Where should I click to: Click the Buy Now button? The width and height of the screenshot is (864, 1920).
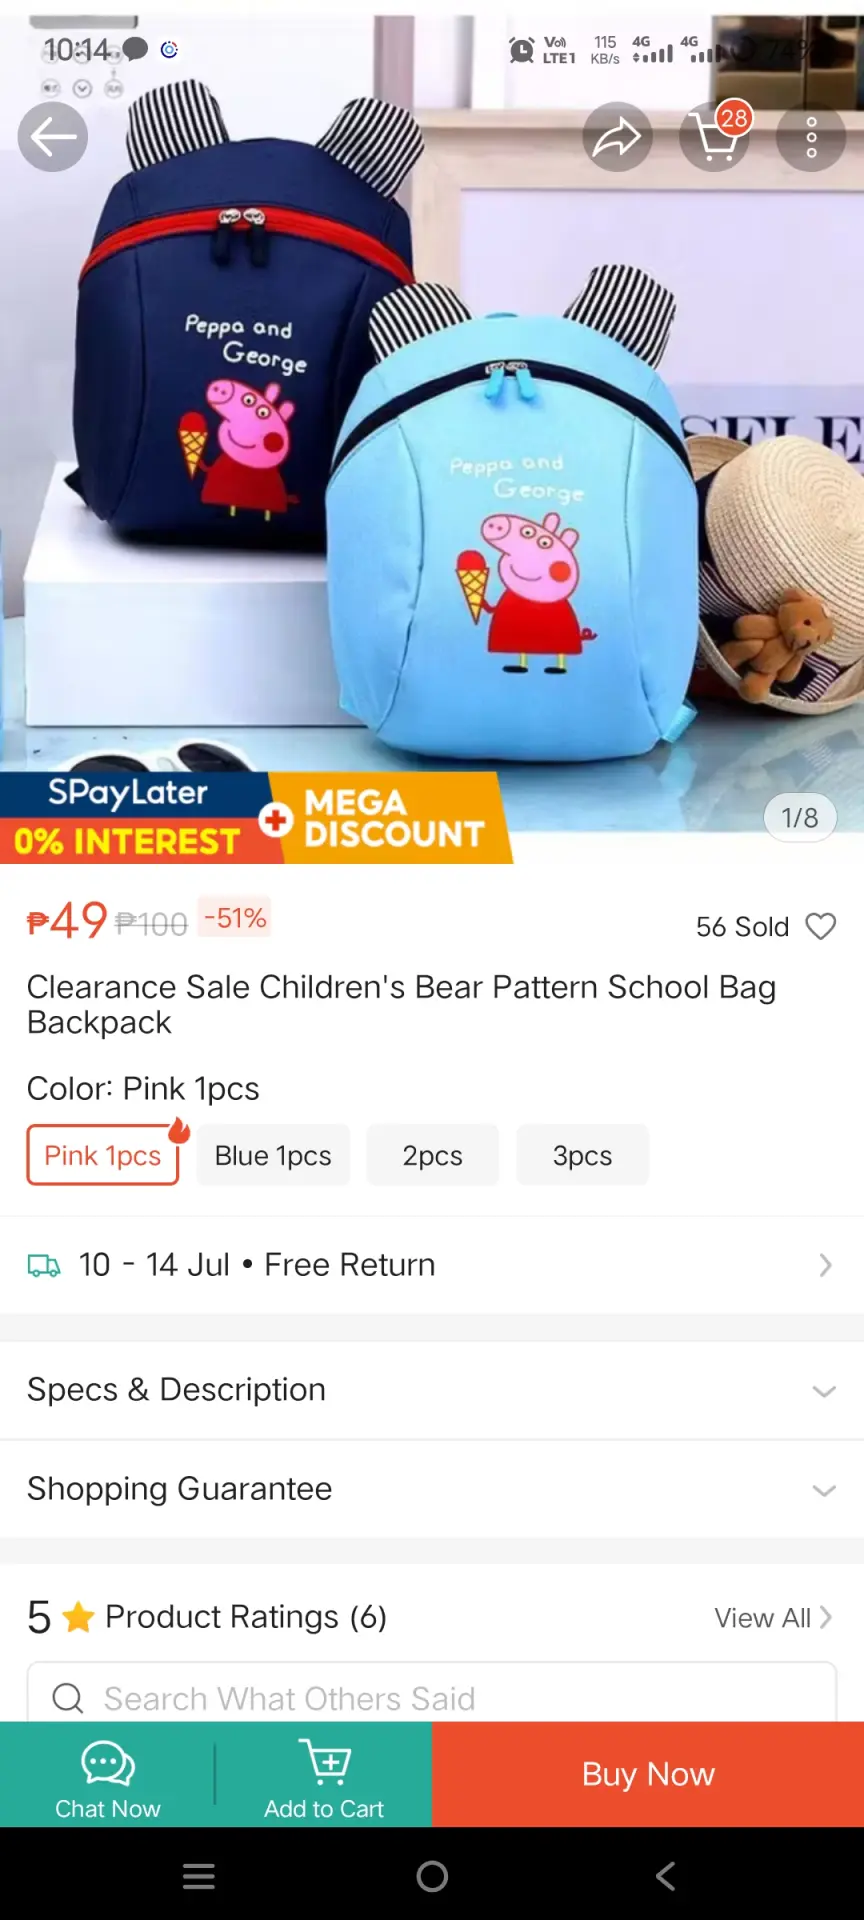(648, 1774)
